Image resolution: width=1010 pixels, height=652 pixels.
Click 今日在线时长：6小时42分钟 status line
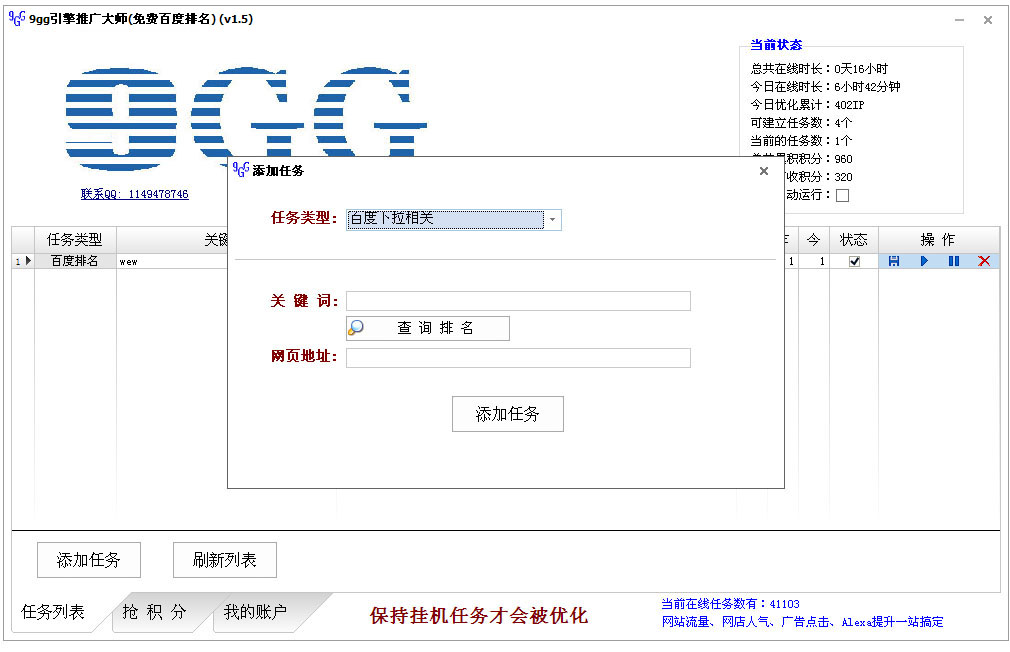[x=825, y=86]
